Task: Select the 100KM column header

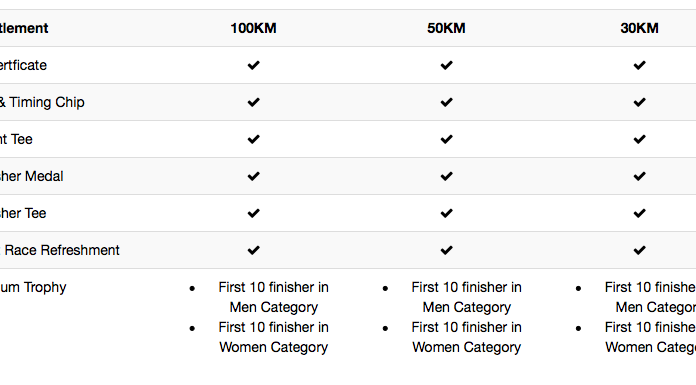Action: tap(253, 28)
